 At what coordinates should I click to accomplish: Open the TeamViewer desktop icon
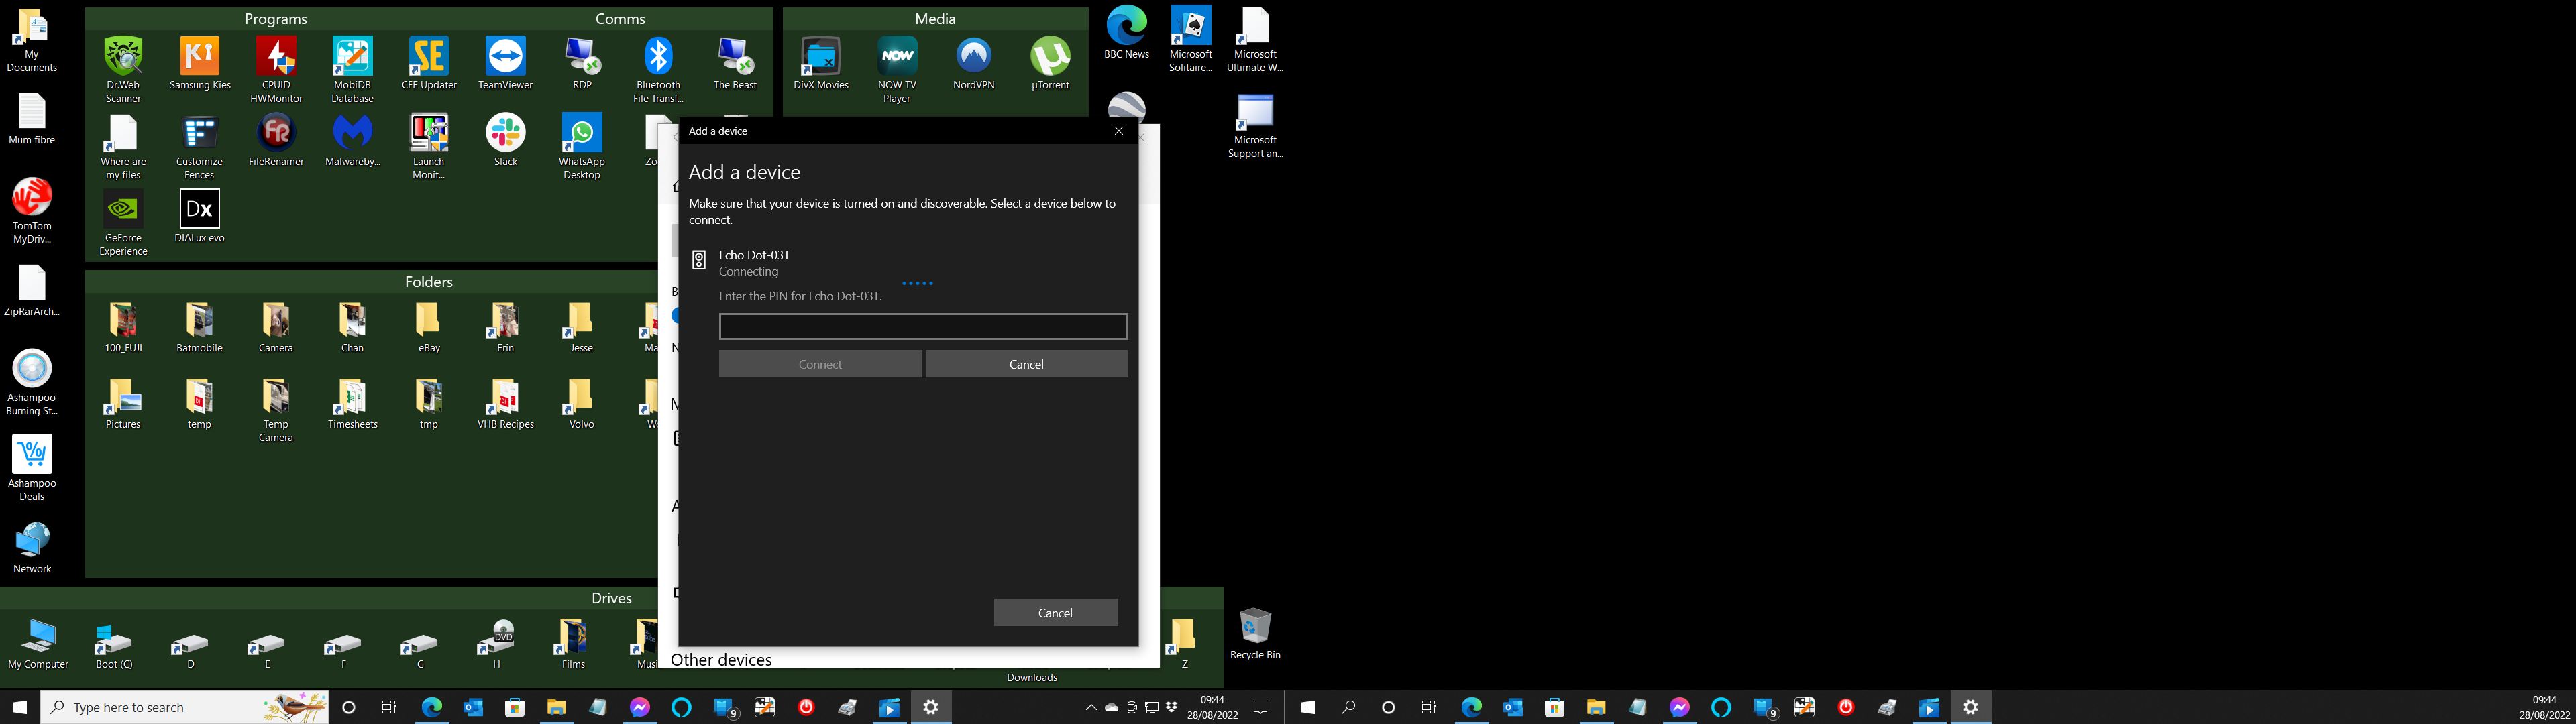click(x=505, y=58)
